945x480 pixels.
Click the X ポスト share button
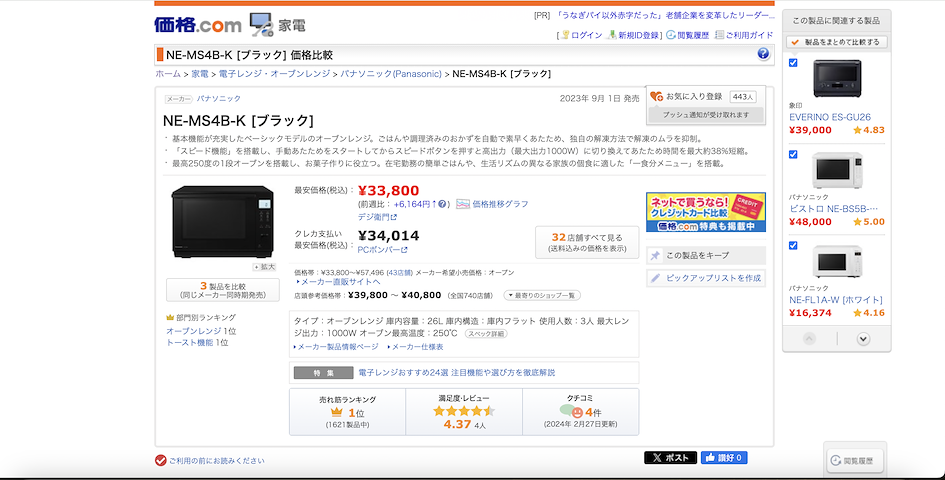(670, 458)
